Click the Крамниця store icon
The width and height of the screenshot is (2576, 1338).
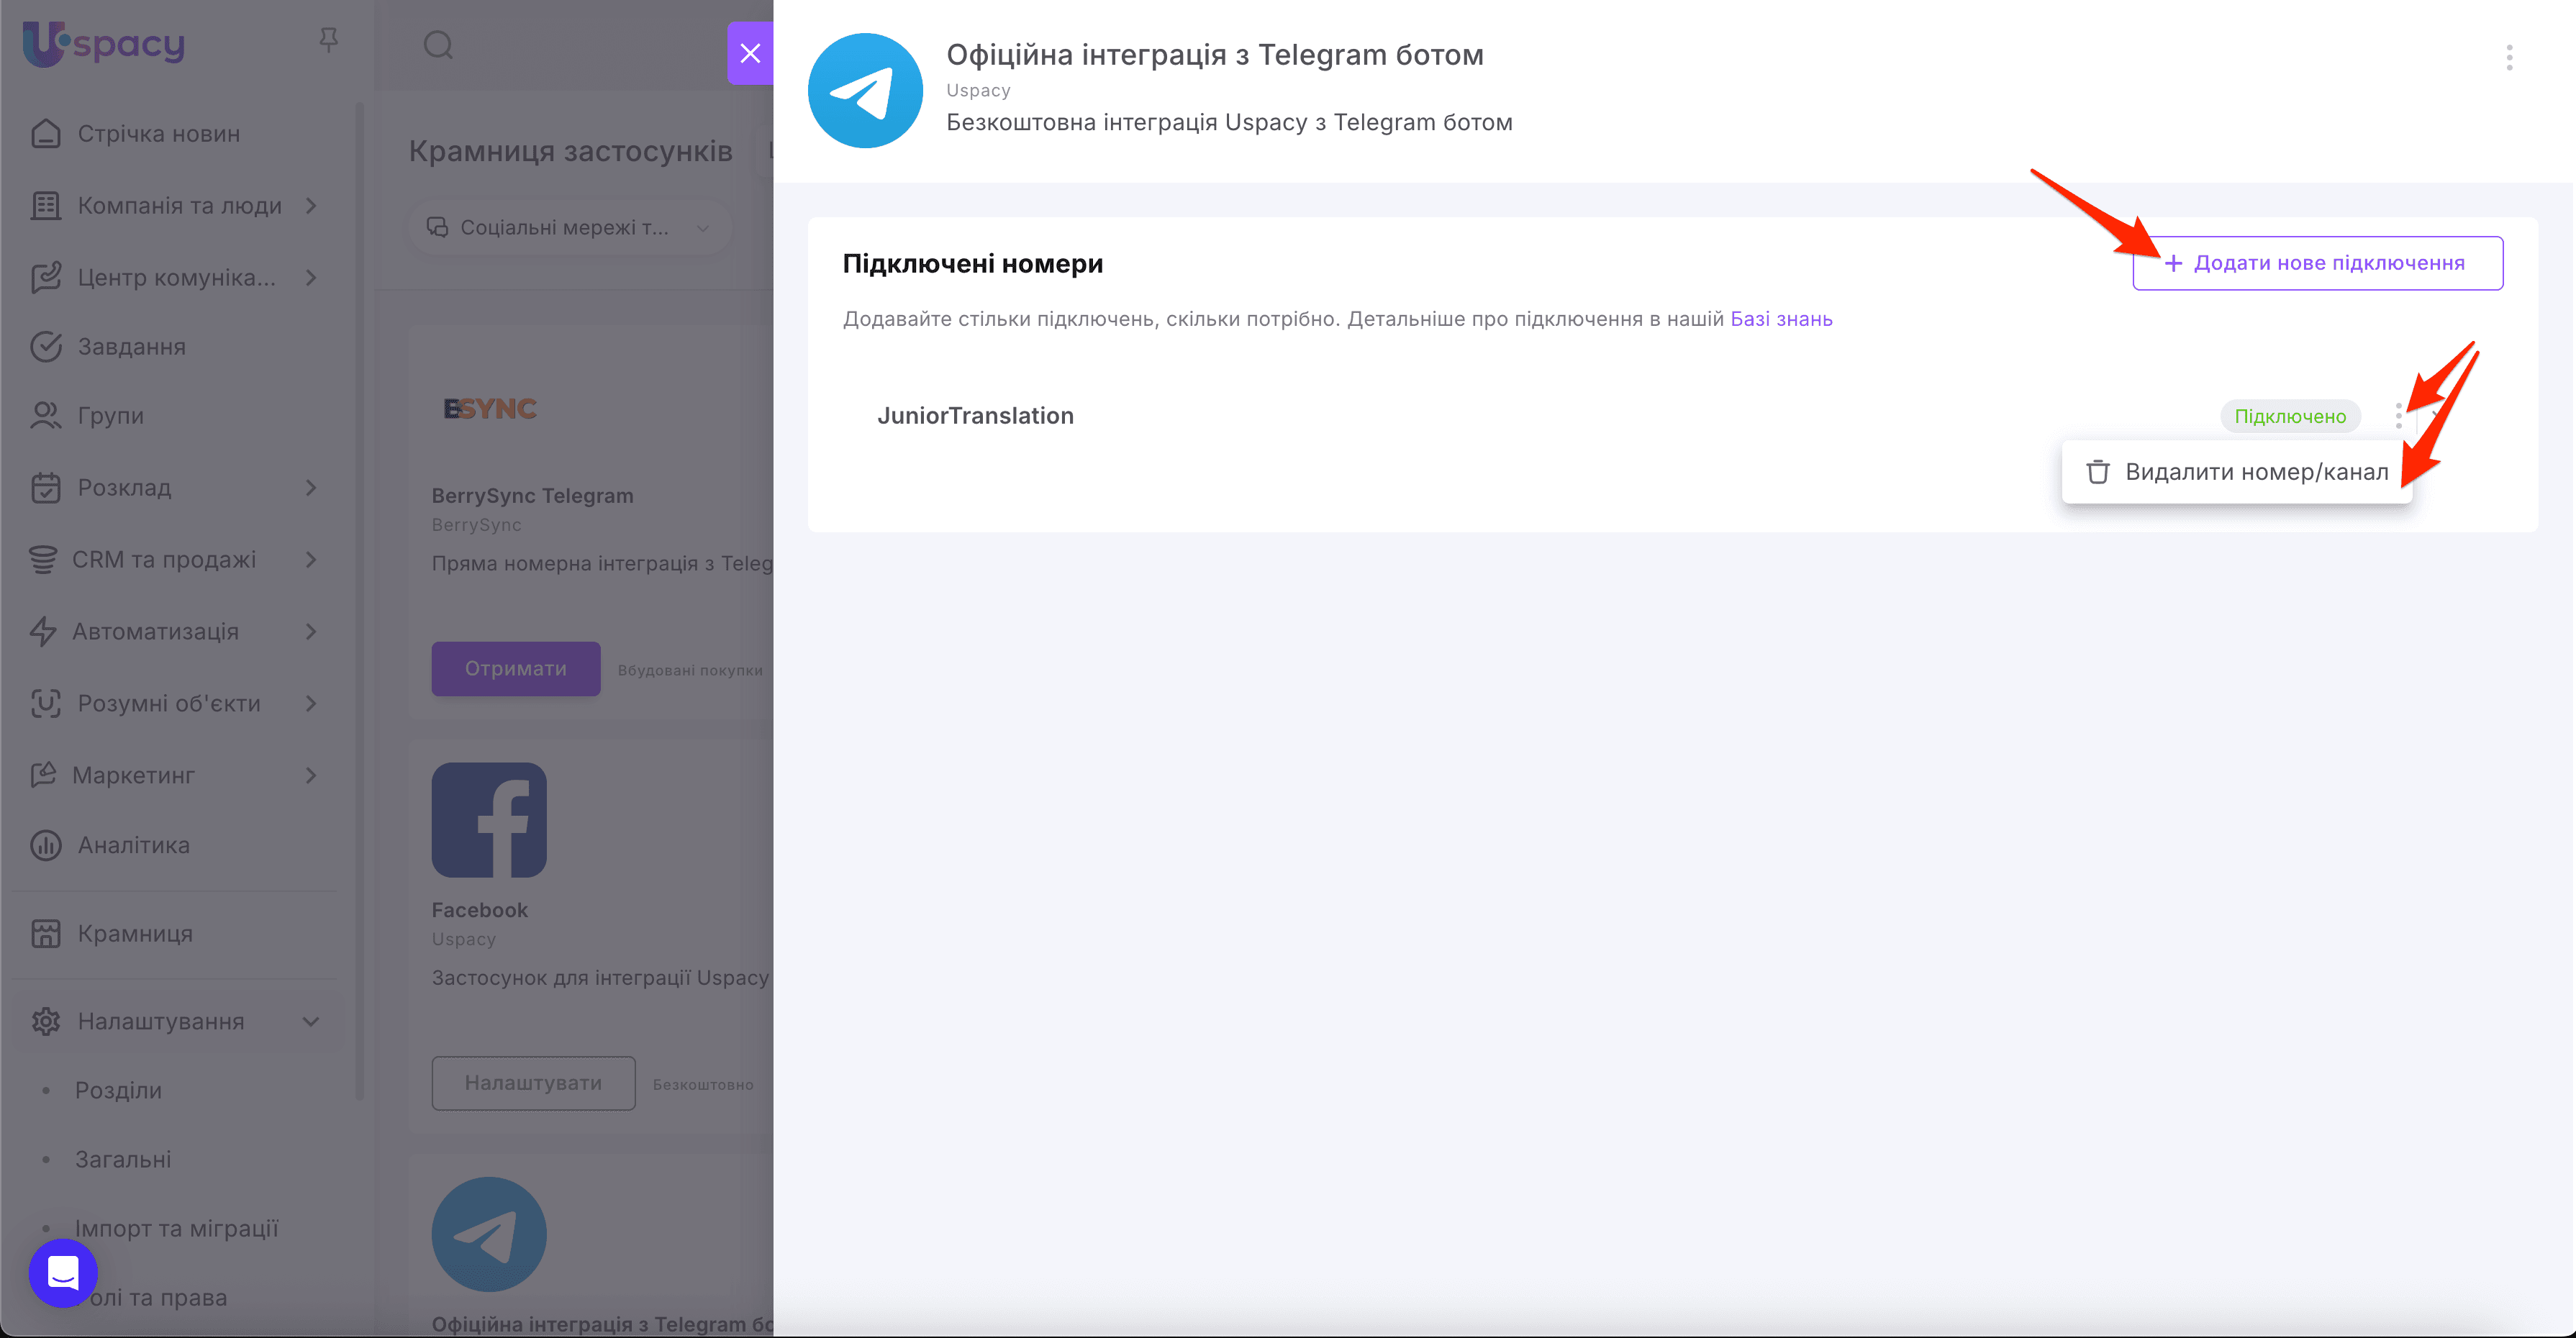(x=46, y=933)
